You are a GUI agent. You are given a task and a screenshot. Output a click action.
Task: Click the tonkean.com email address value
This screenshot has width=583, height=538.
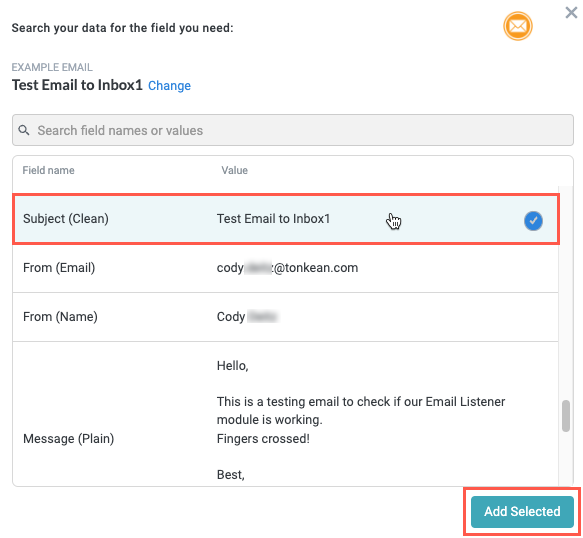click(287, 268)
